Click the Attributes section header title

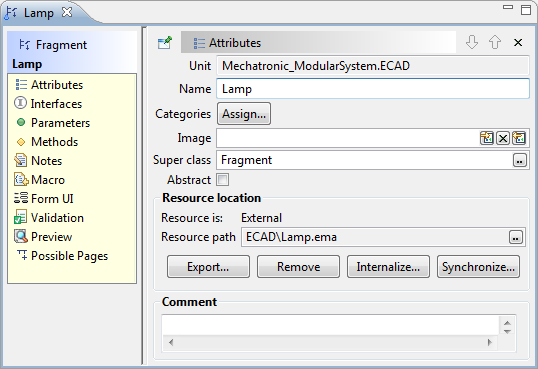[x=235, y=43]
